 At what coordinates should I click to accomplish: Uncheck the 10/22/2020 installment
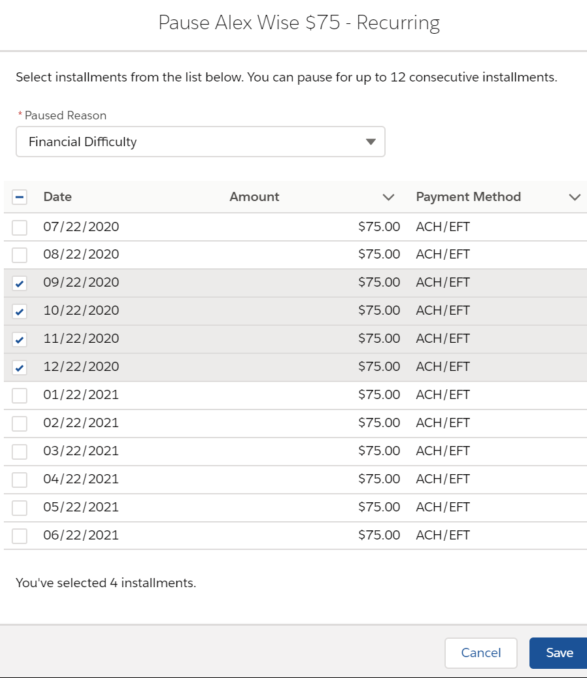(19, 311)
